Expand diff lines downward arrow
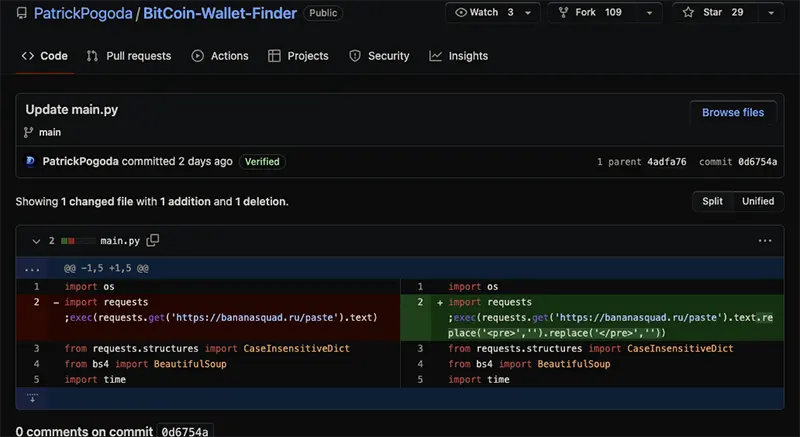 point(32,398)
